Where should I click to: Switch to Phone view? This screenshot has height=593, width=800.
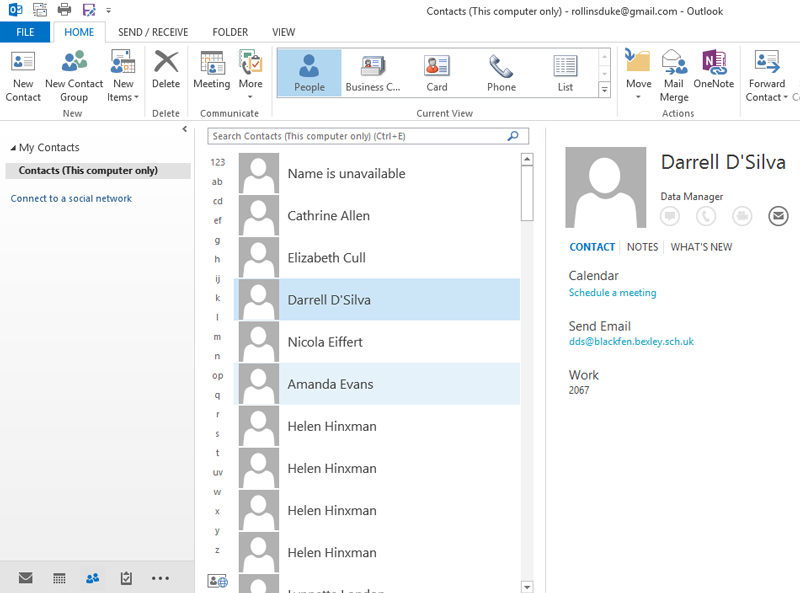[x=501, y=73]
